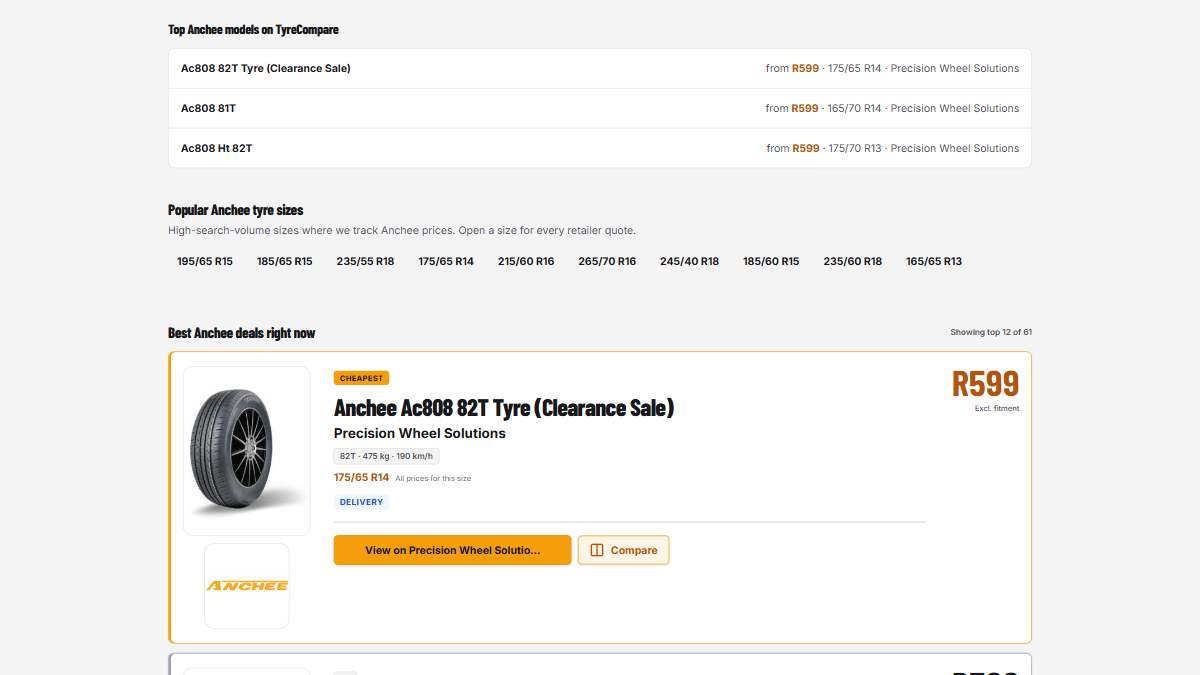Select the 235/55 R18 tyre size
This screenshot has width=1200, height=675.
365,261
